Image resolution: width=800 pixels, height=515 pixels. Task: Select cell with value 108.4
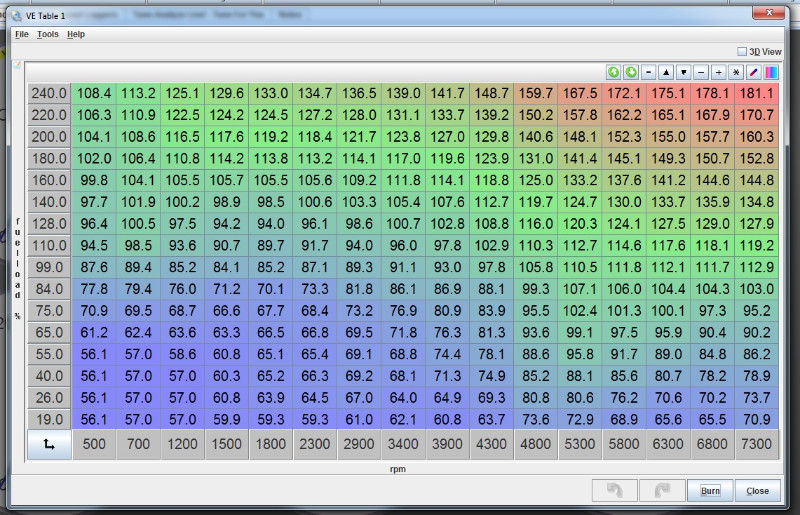[x=94, y=93]
